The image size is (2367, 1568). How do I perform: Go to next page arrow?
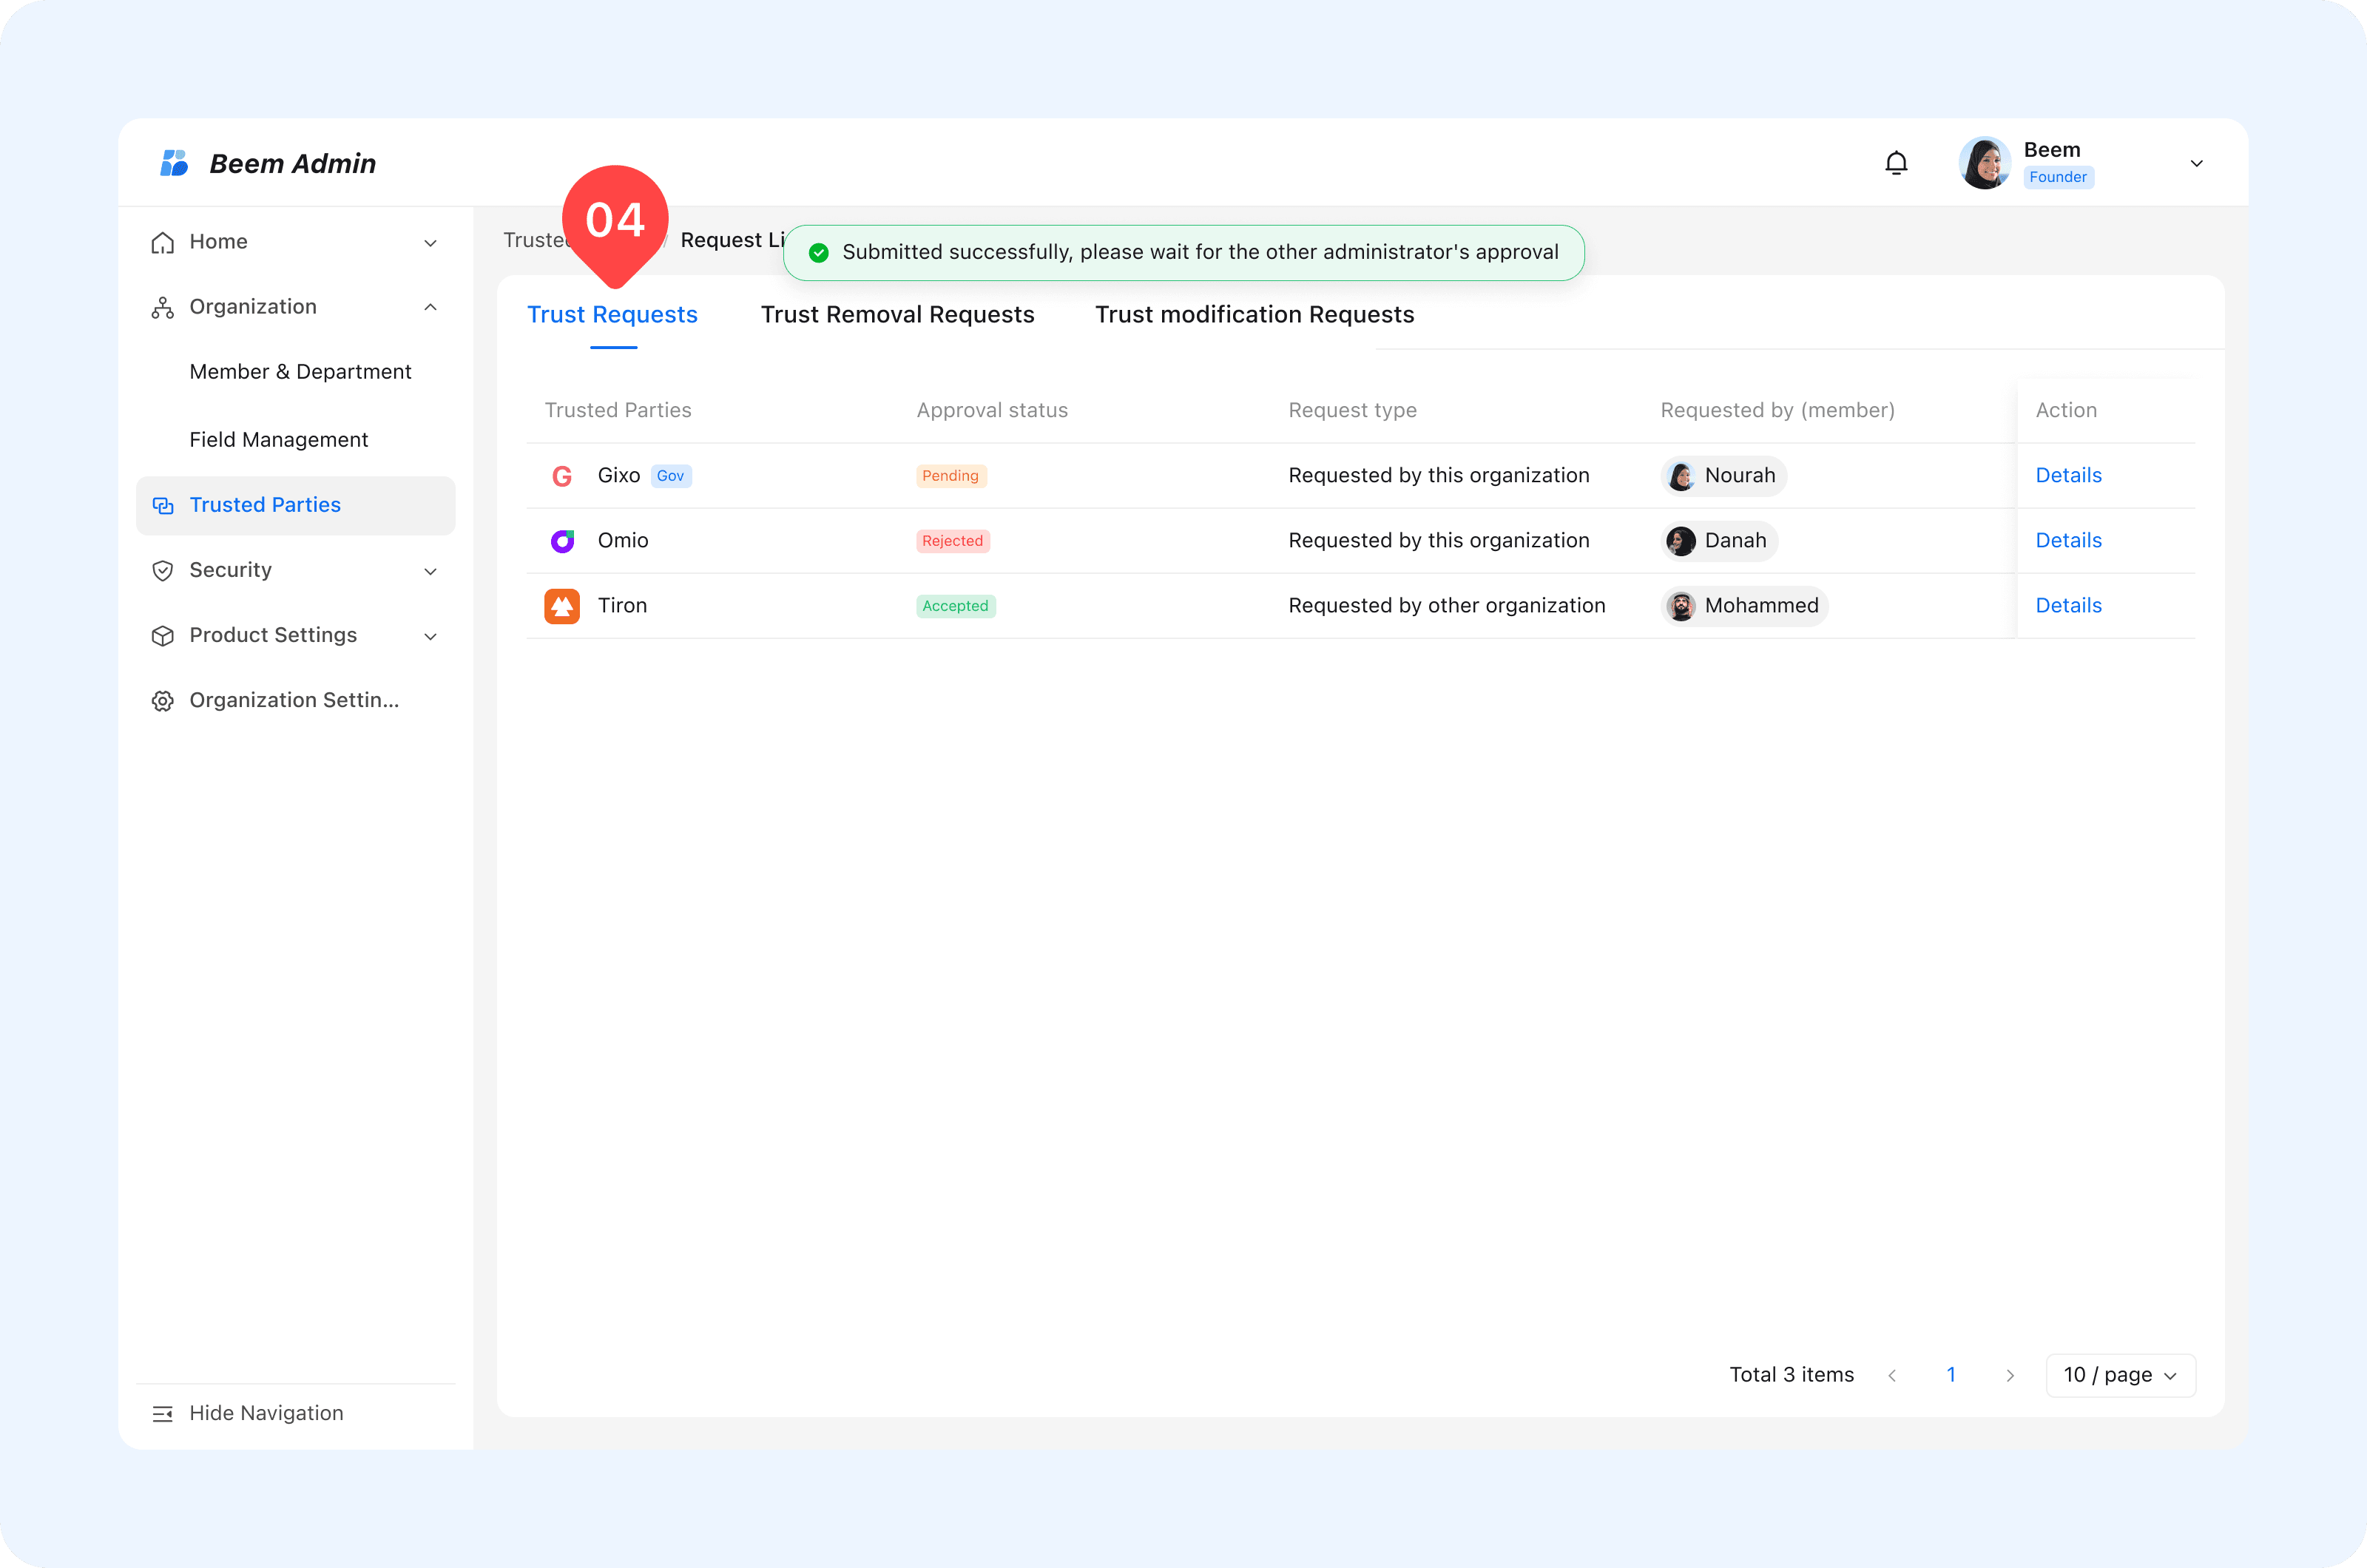[2010, 1376]
